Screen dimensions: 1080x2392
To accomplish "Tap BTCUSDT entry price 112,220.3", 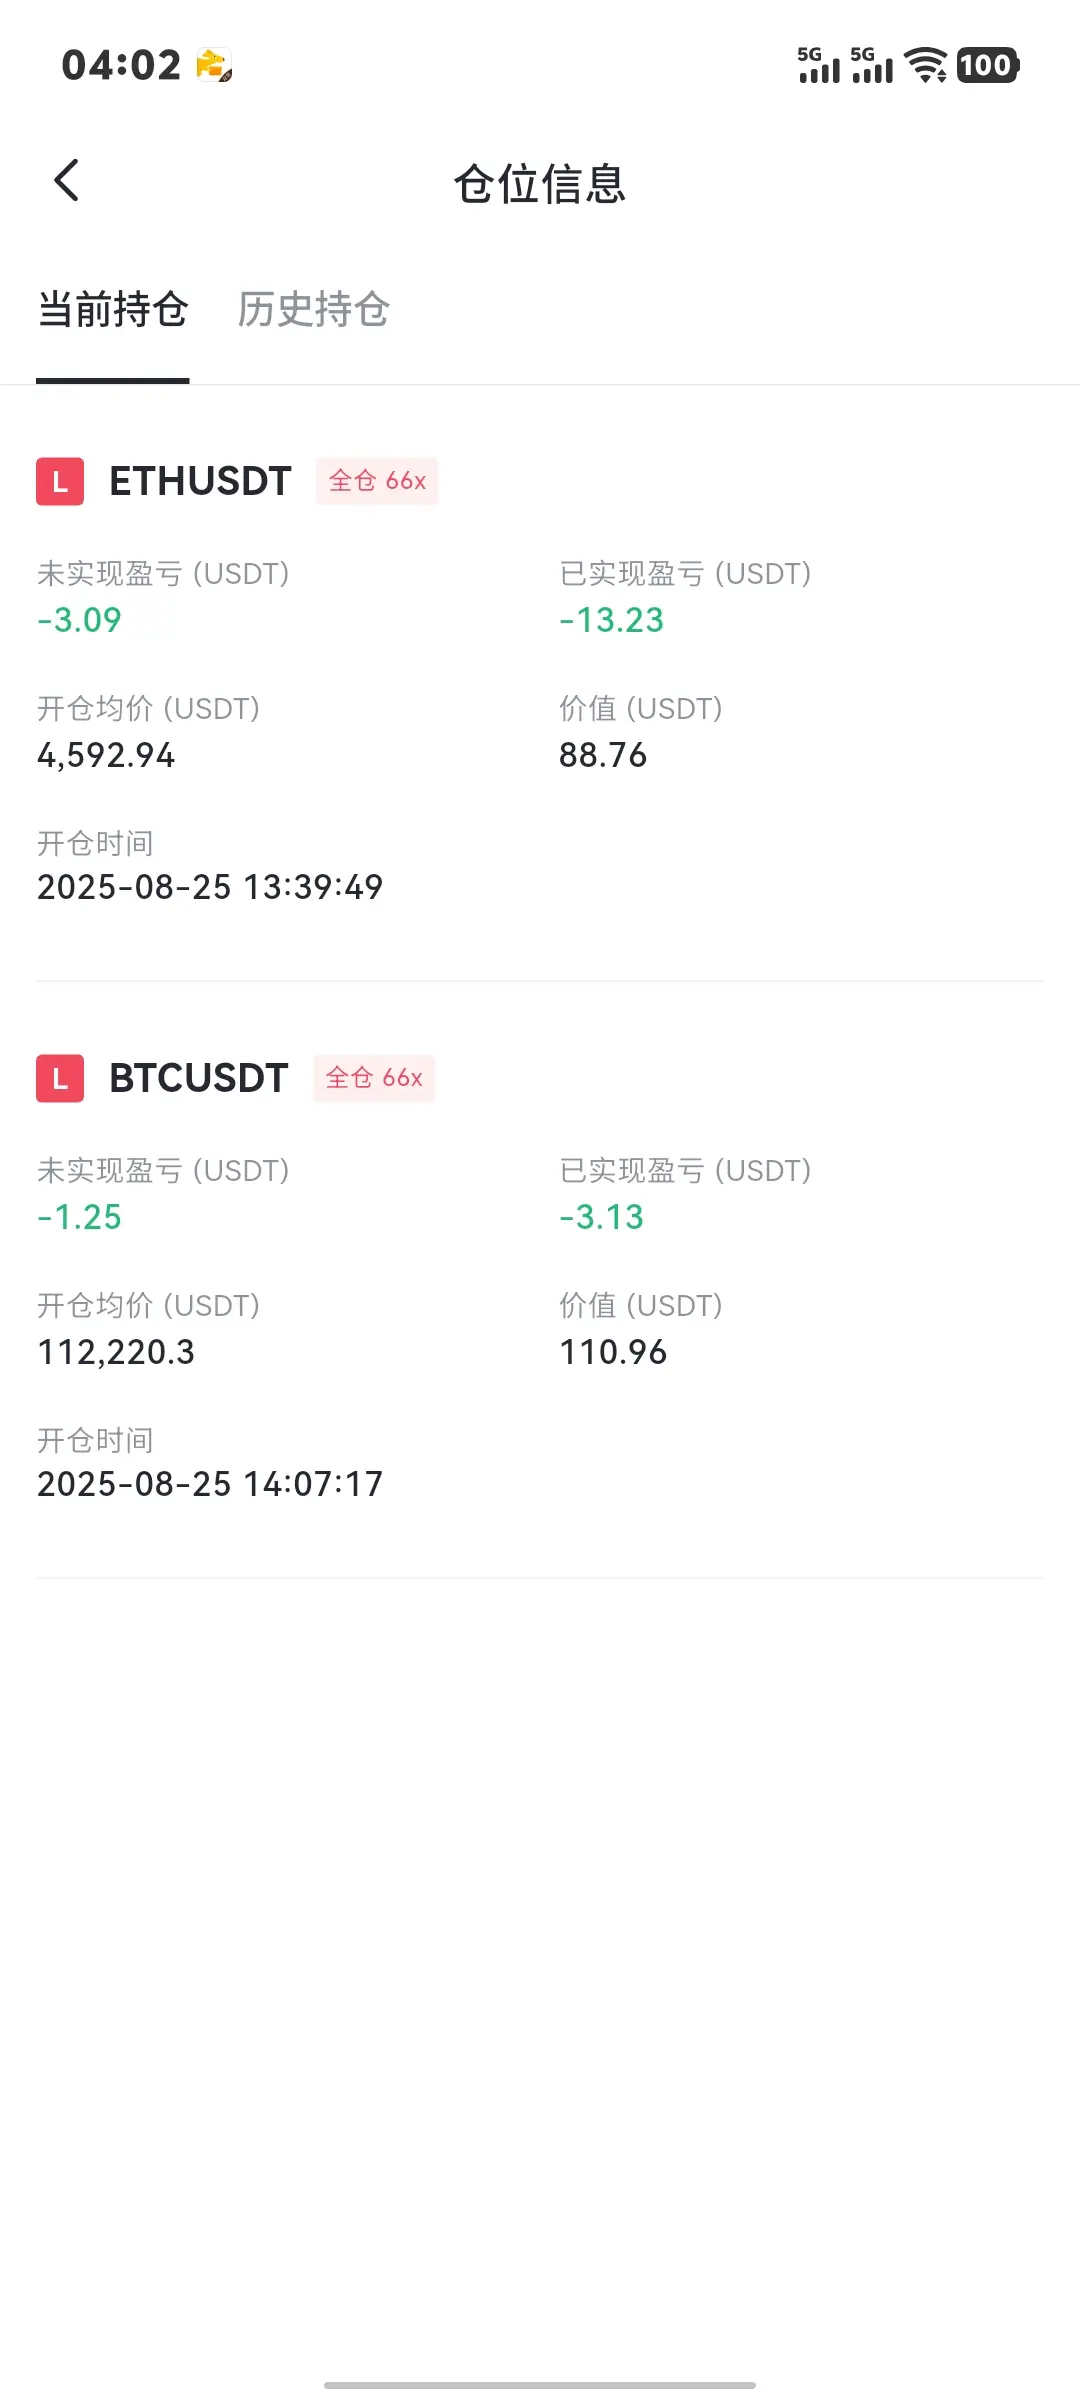I will pyautogui.click(x=116, y=1352).
